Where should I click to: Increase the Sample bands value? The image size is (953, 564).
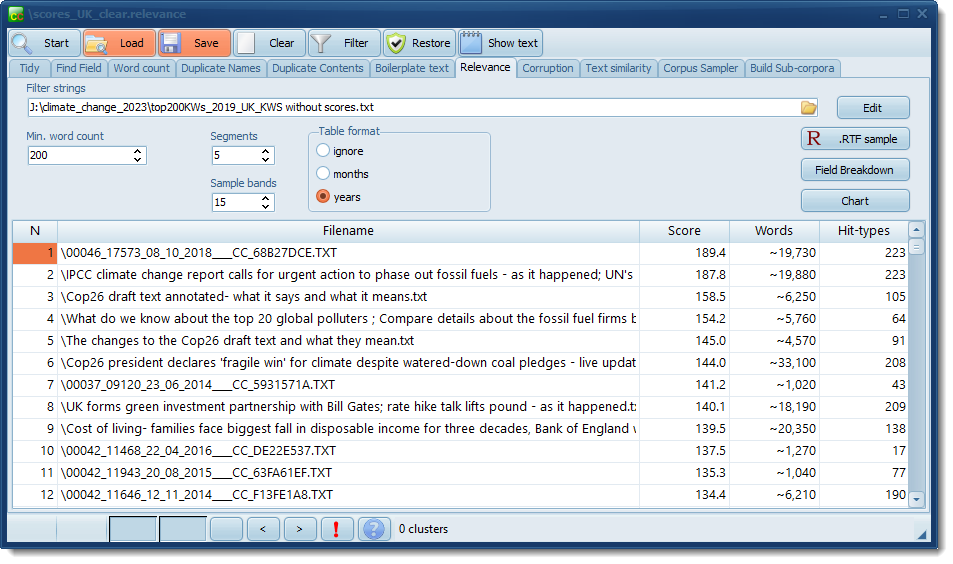266,198
